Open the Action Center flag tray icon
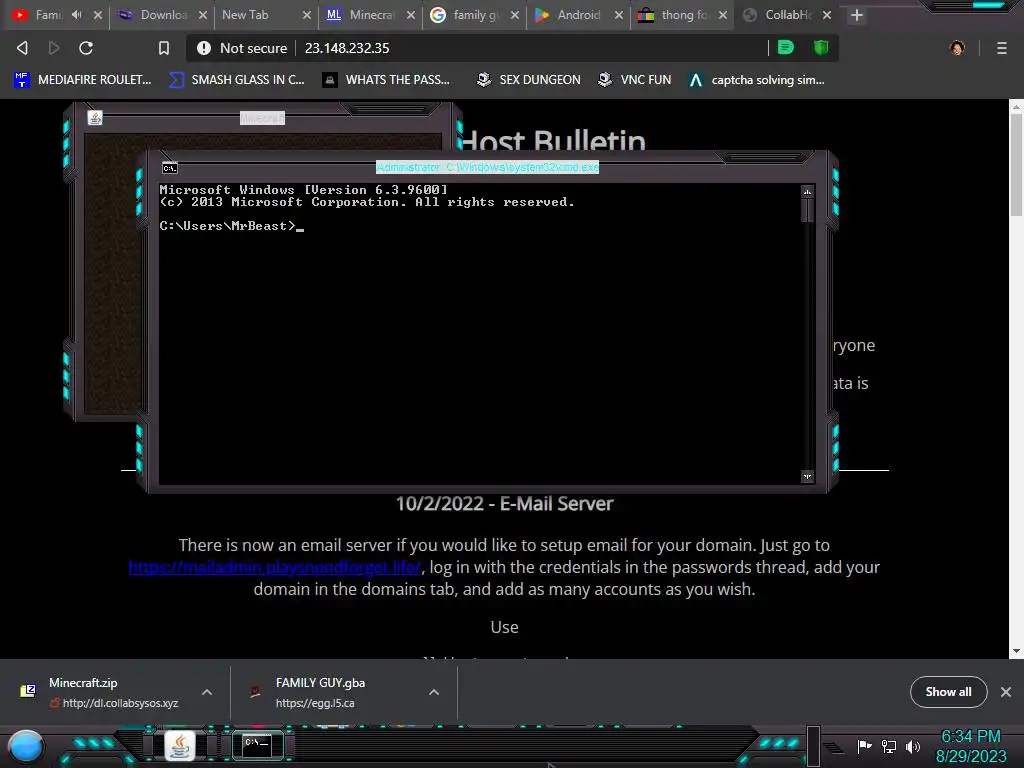This screenshot has width=1024, height=768. click(x=865, y=746)
